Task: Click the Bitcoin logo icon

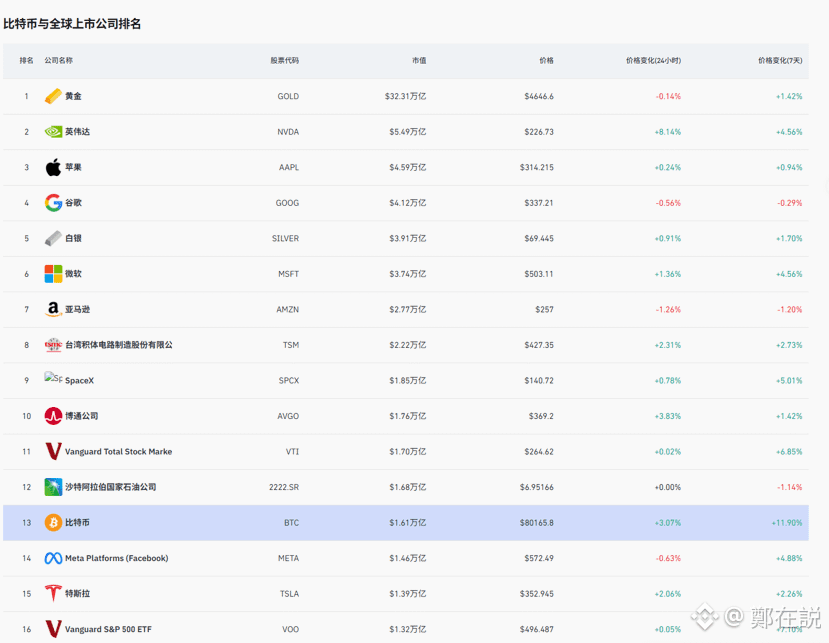Action: click(x=53, y=522)
